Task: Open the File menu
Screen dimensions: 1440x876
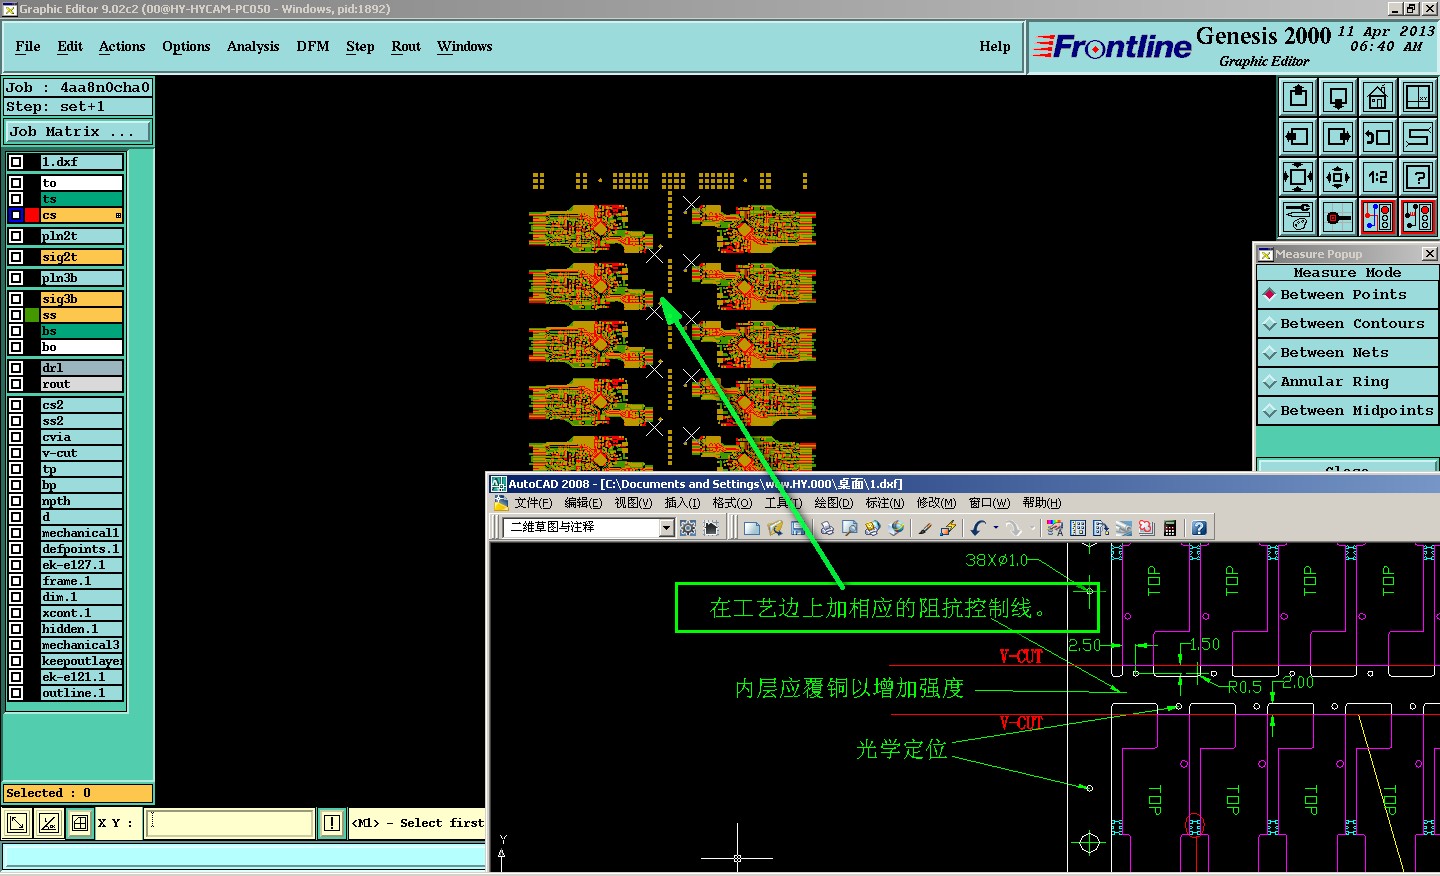Action: 28,47
